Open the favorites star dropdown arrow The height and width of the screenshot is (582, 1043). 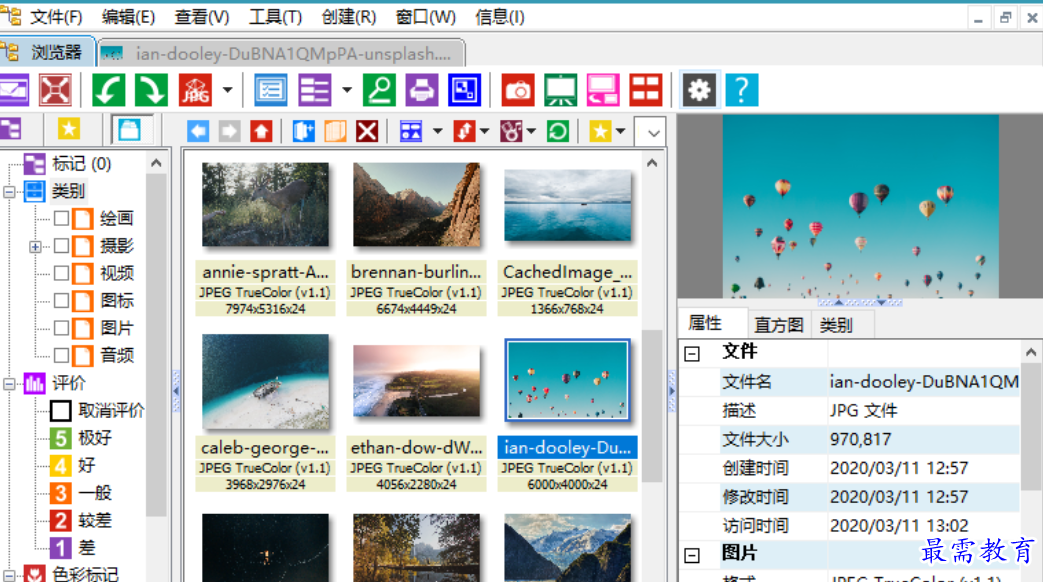pyautogui.click(x=620, y=131)
